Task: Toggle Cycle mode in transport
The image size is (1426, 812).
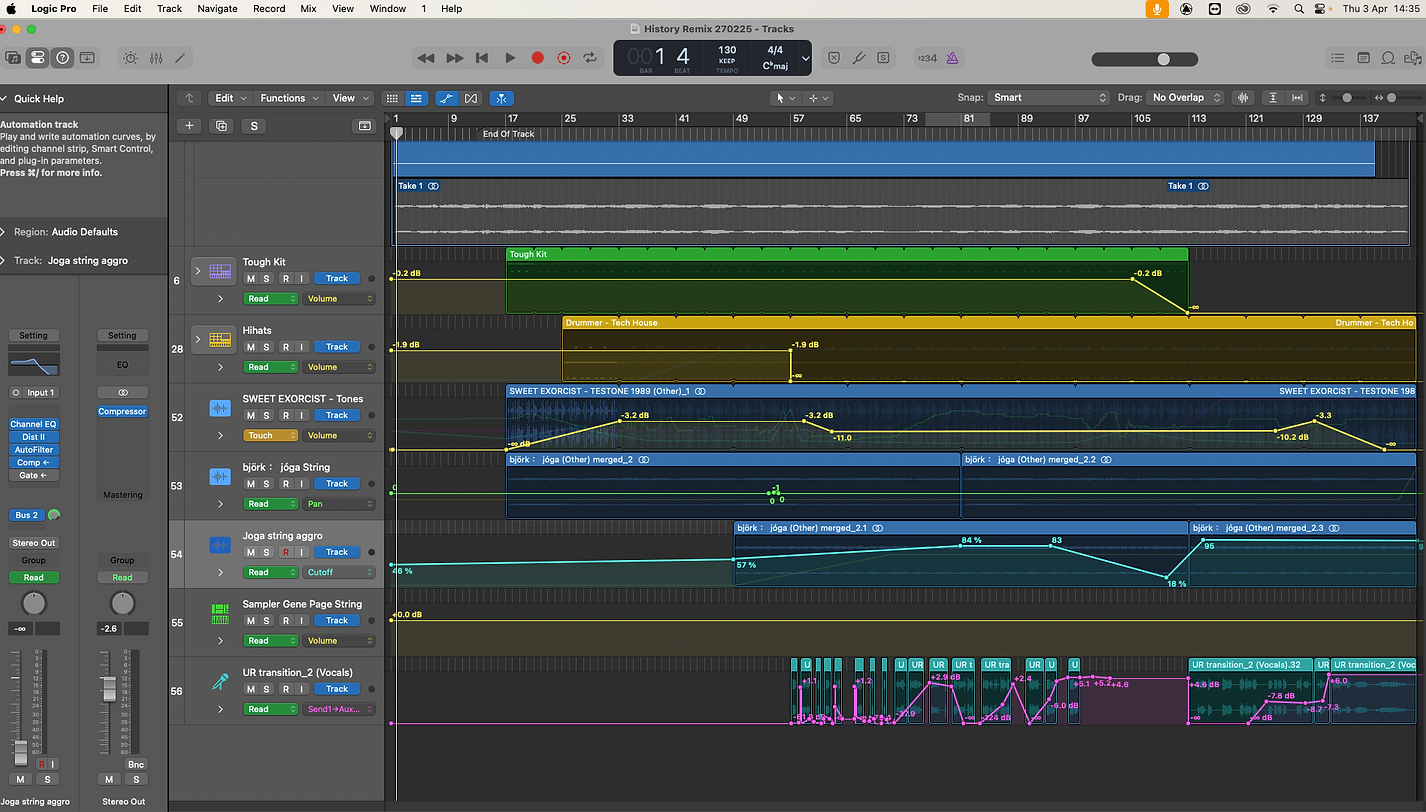Action: click(x=591, y=58)
